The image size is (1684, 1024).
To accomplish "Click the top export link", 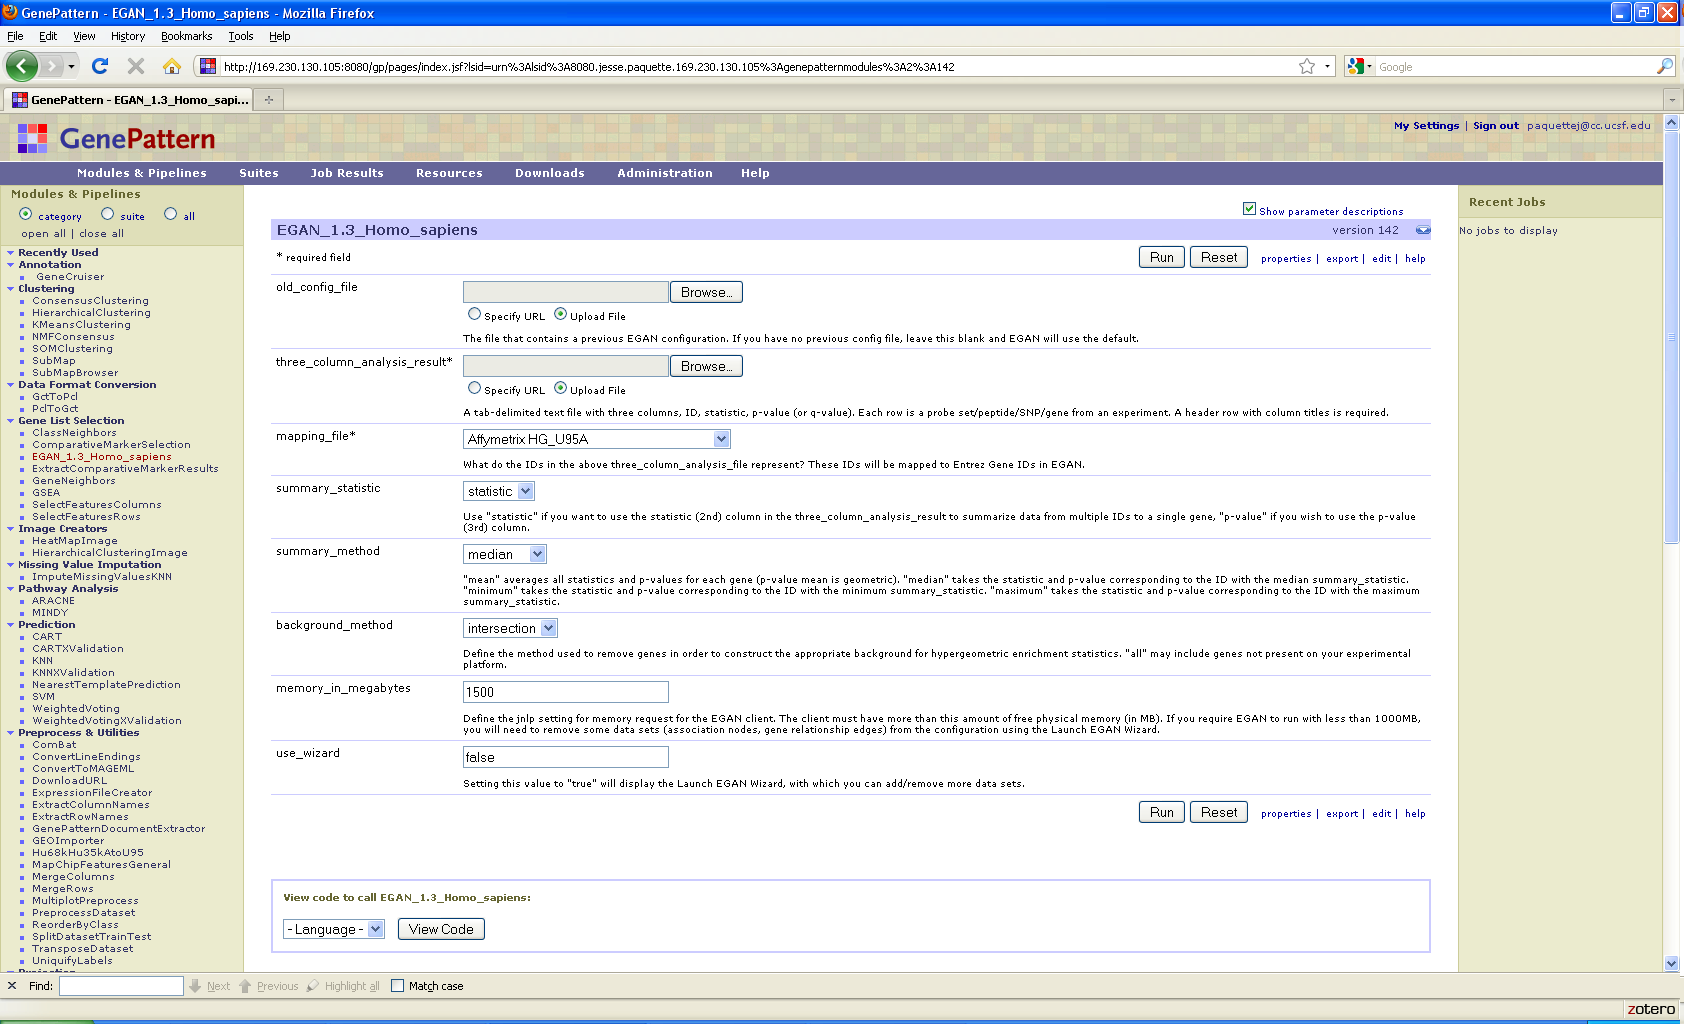I will tap(1342, 258).
